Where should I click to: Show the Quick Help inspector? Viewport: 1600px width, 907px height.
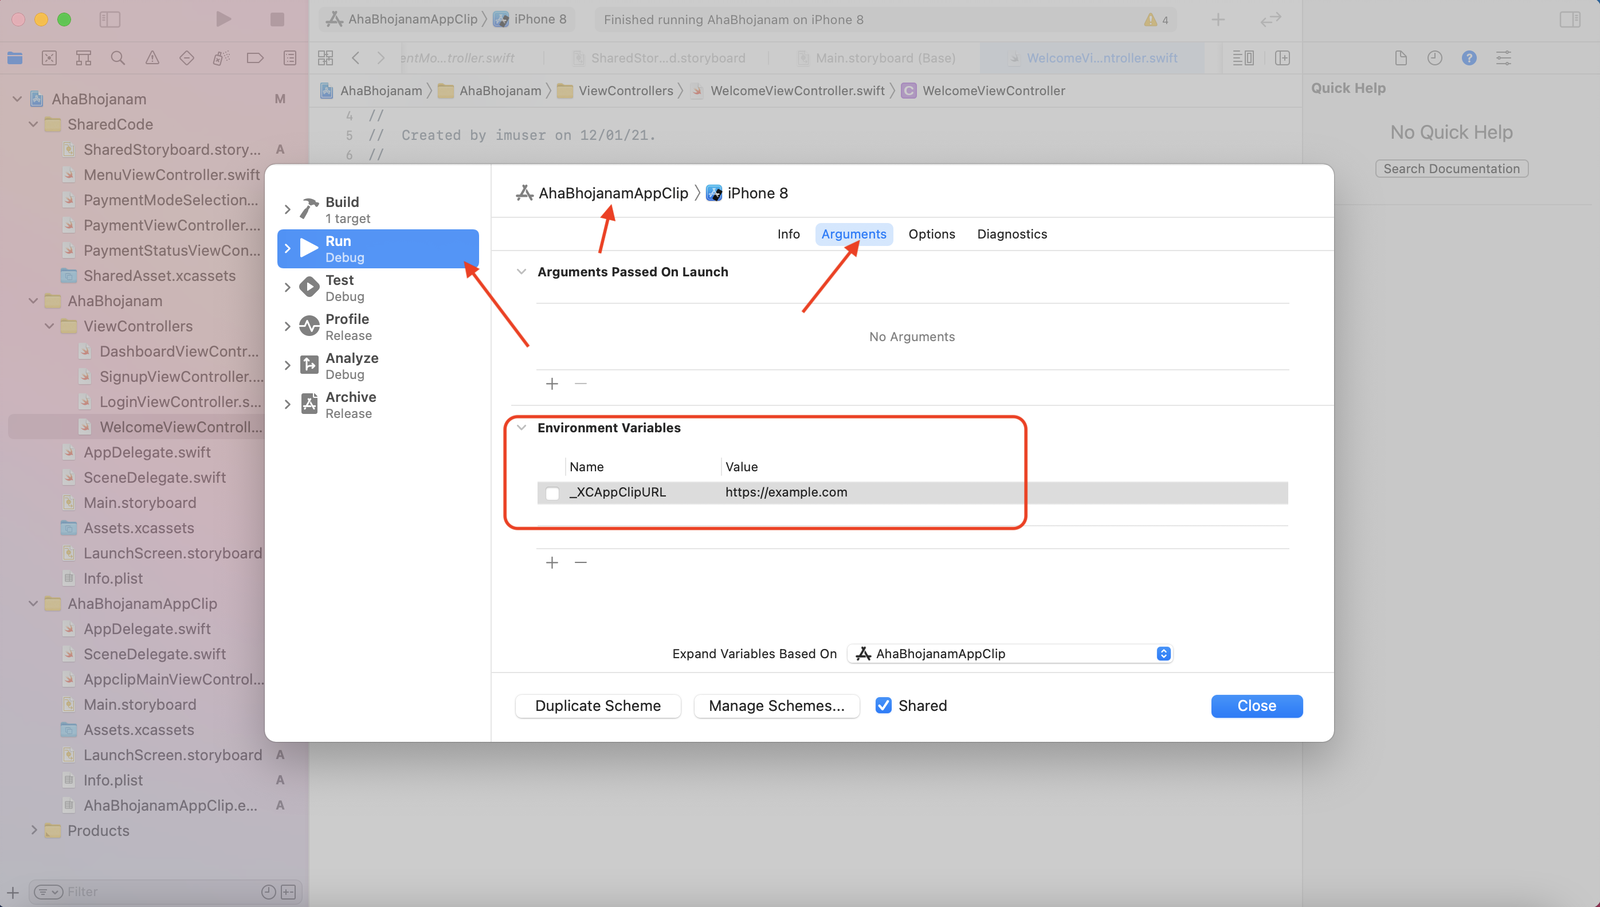pos(1469,58)
